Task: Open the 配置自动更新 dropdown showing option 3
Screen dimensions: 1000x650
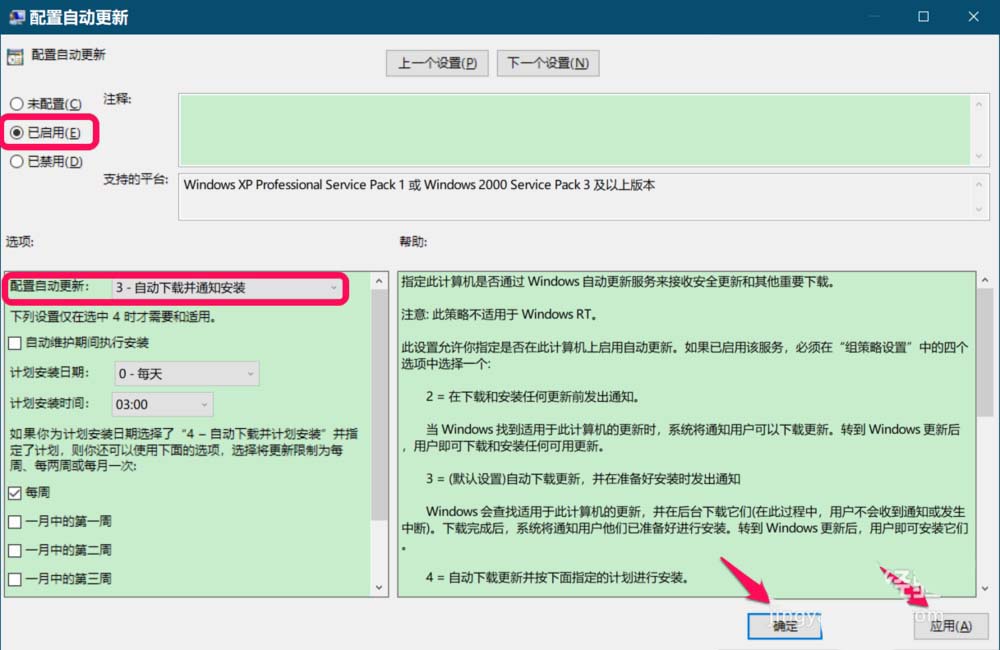Action: pos(226,288)
